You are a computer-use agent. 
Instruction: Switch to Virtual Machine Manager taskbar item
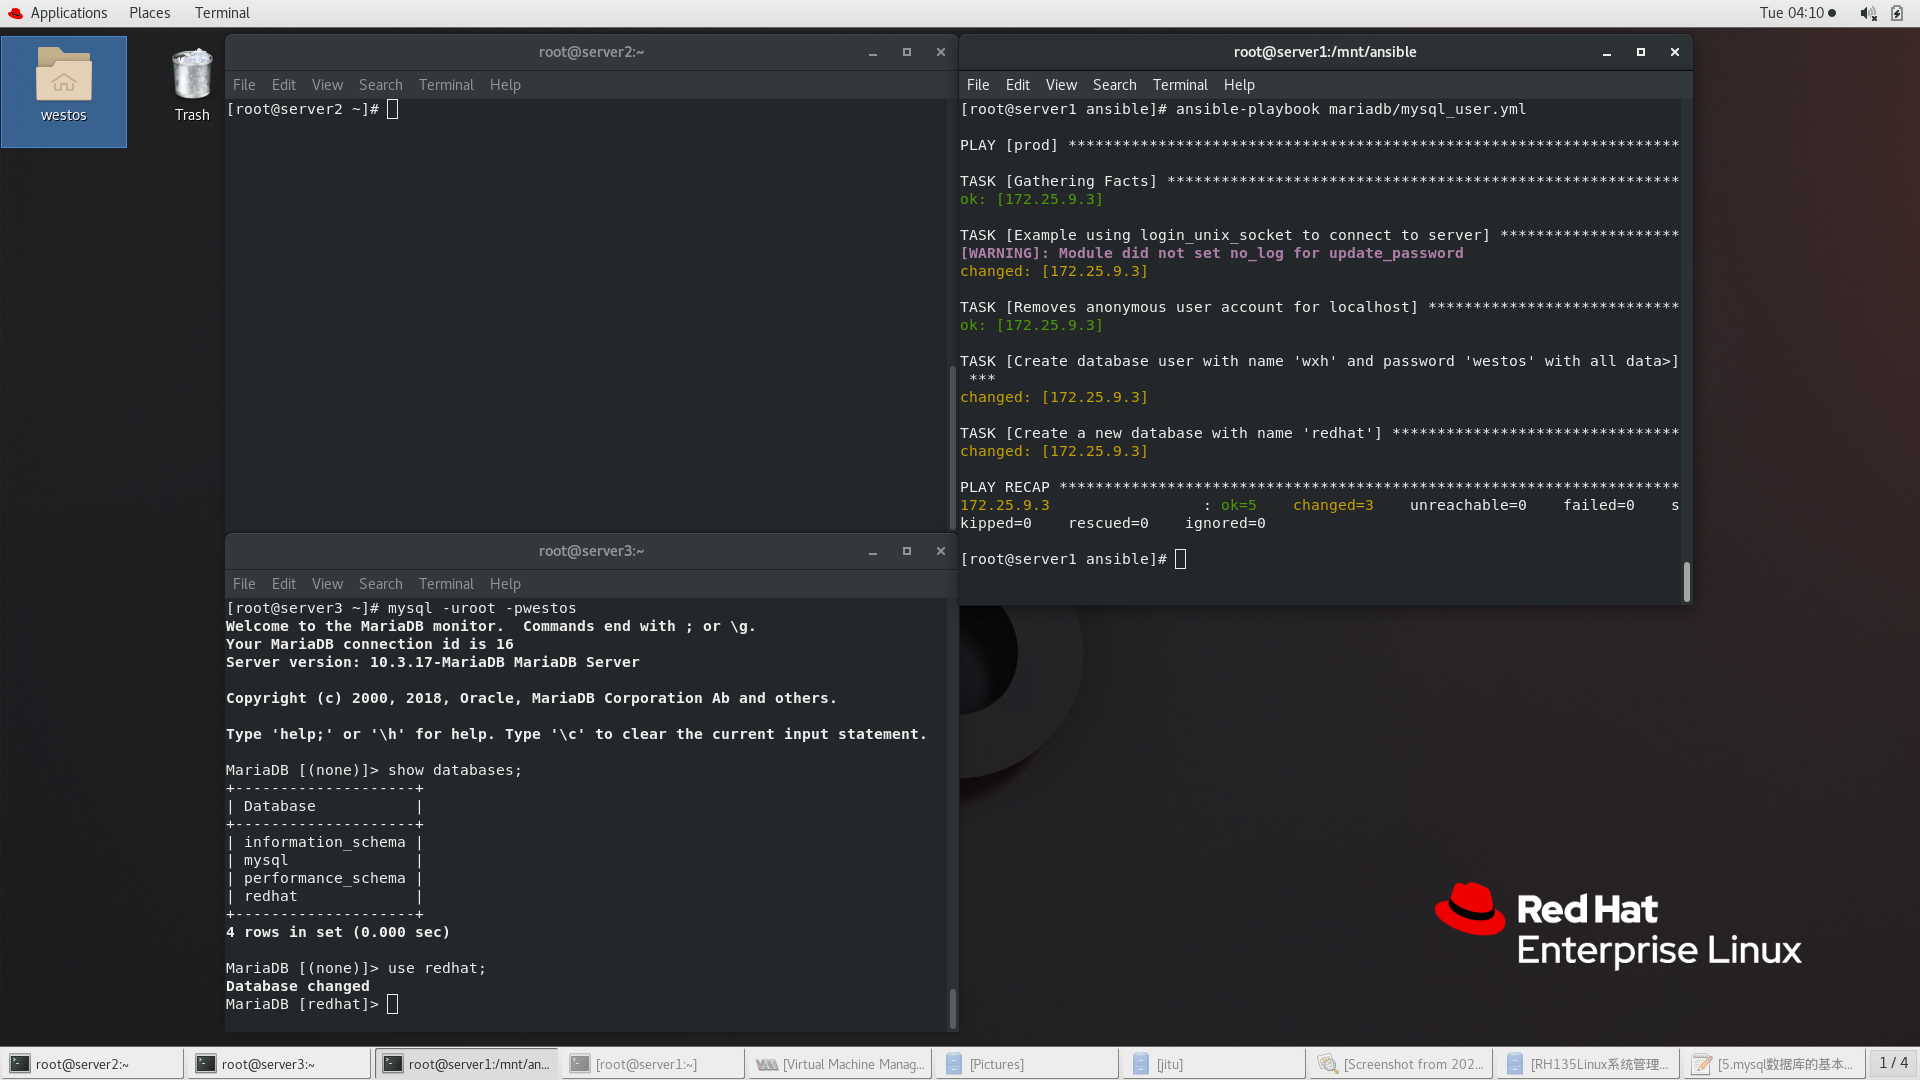(840, 1064)
